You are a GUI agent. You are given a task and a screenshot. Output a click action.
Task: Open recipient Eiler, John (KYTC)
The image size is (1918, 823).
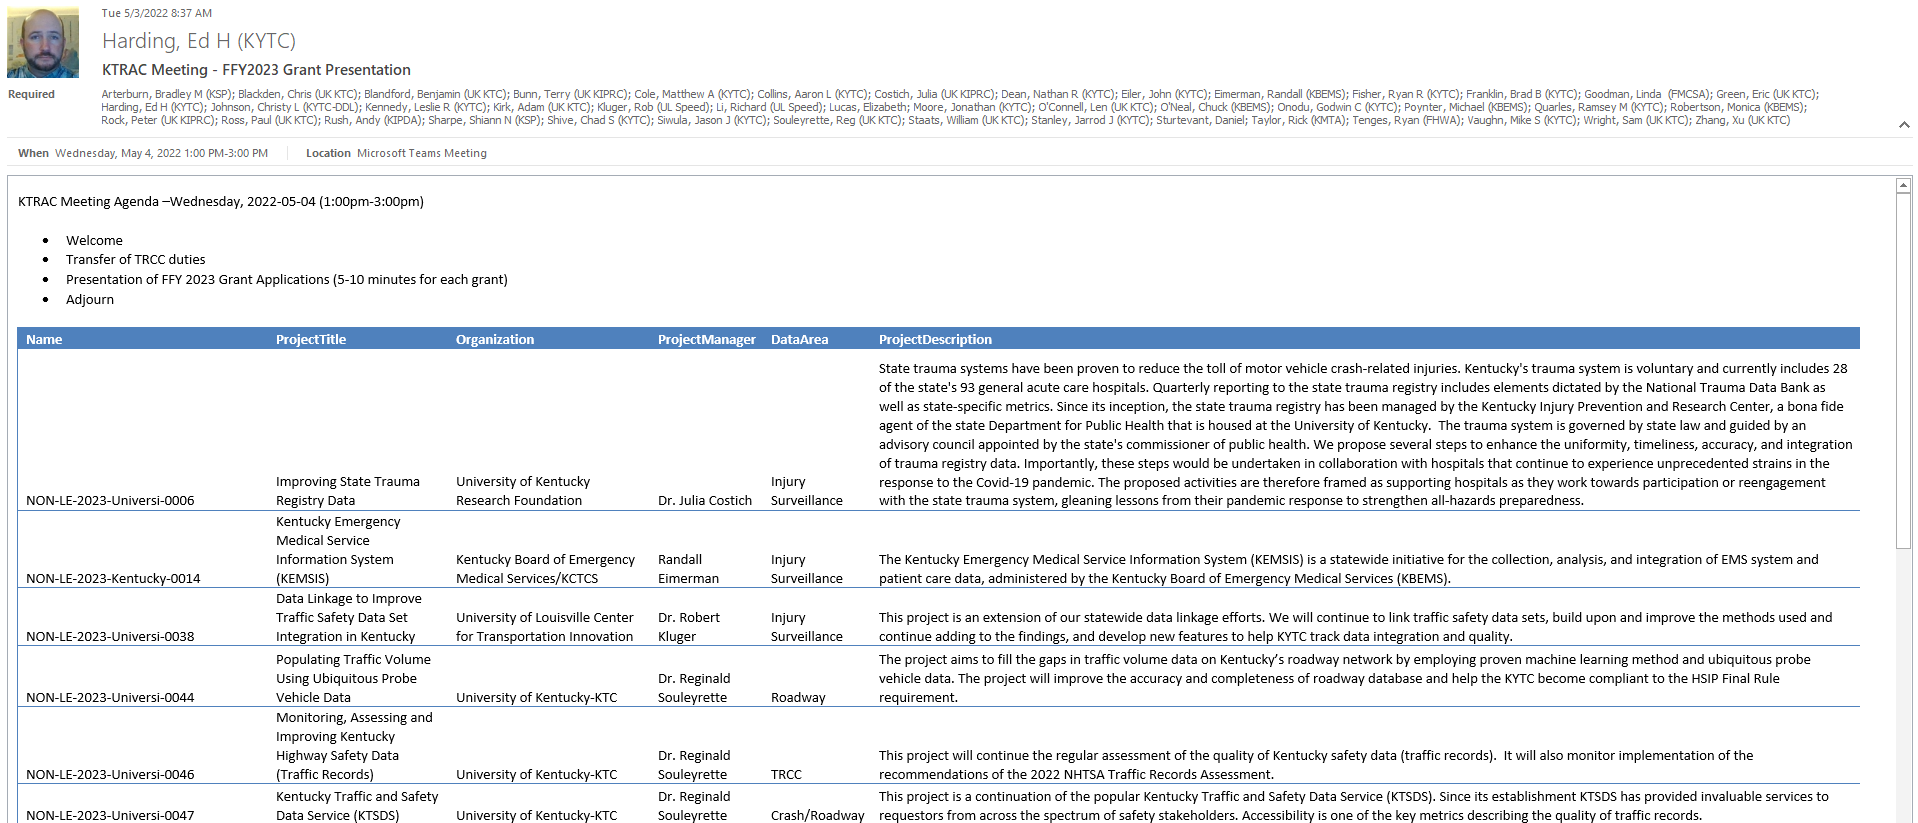pyautogui.click(x=1165, y=94)
